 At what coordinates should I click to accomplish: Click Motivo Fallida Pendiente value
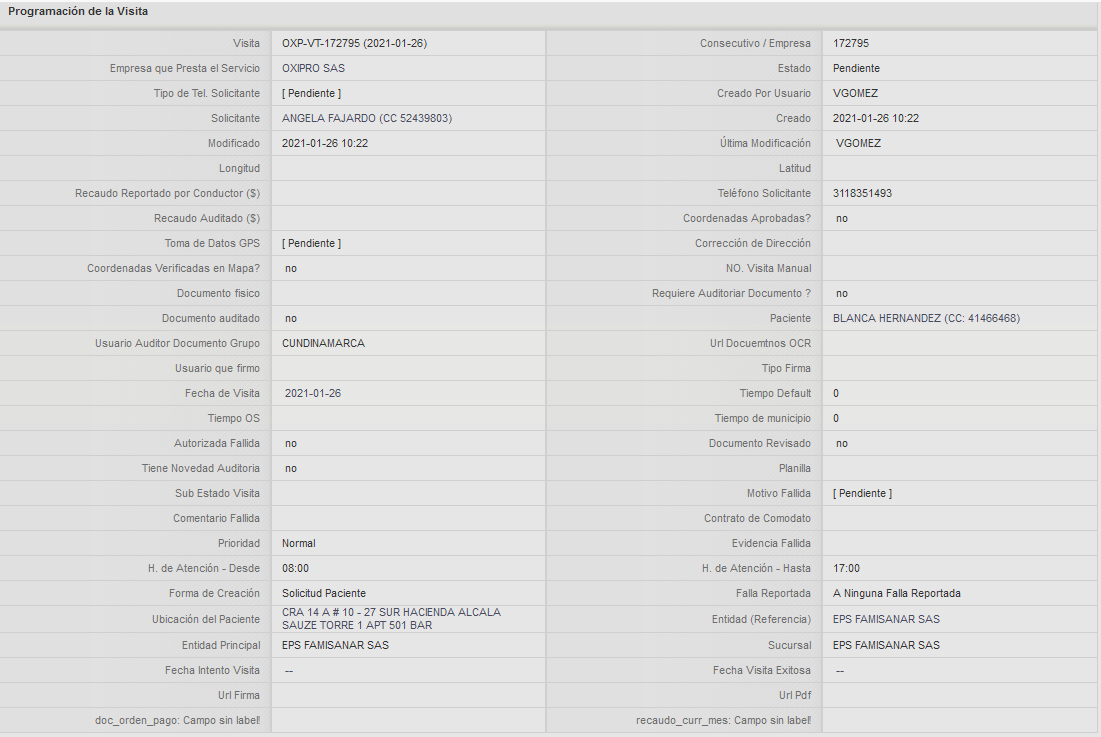pyautogui.click(x=862, y=493)
